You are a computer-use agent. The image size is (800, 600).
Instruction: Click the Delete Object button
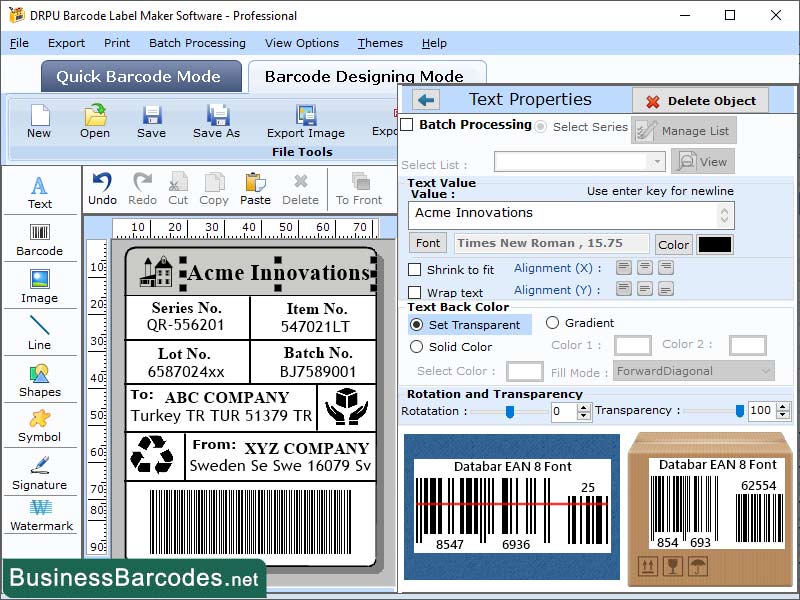[x=700, y=100]
